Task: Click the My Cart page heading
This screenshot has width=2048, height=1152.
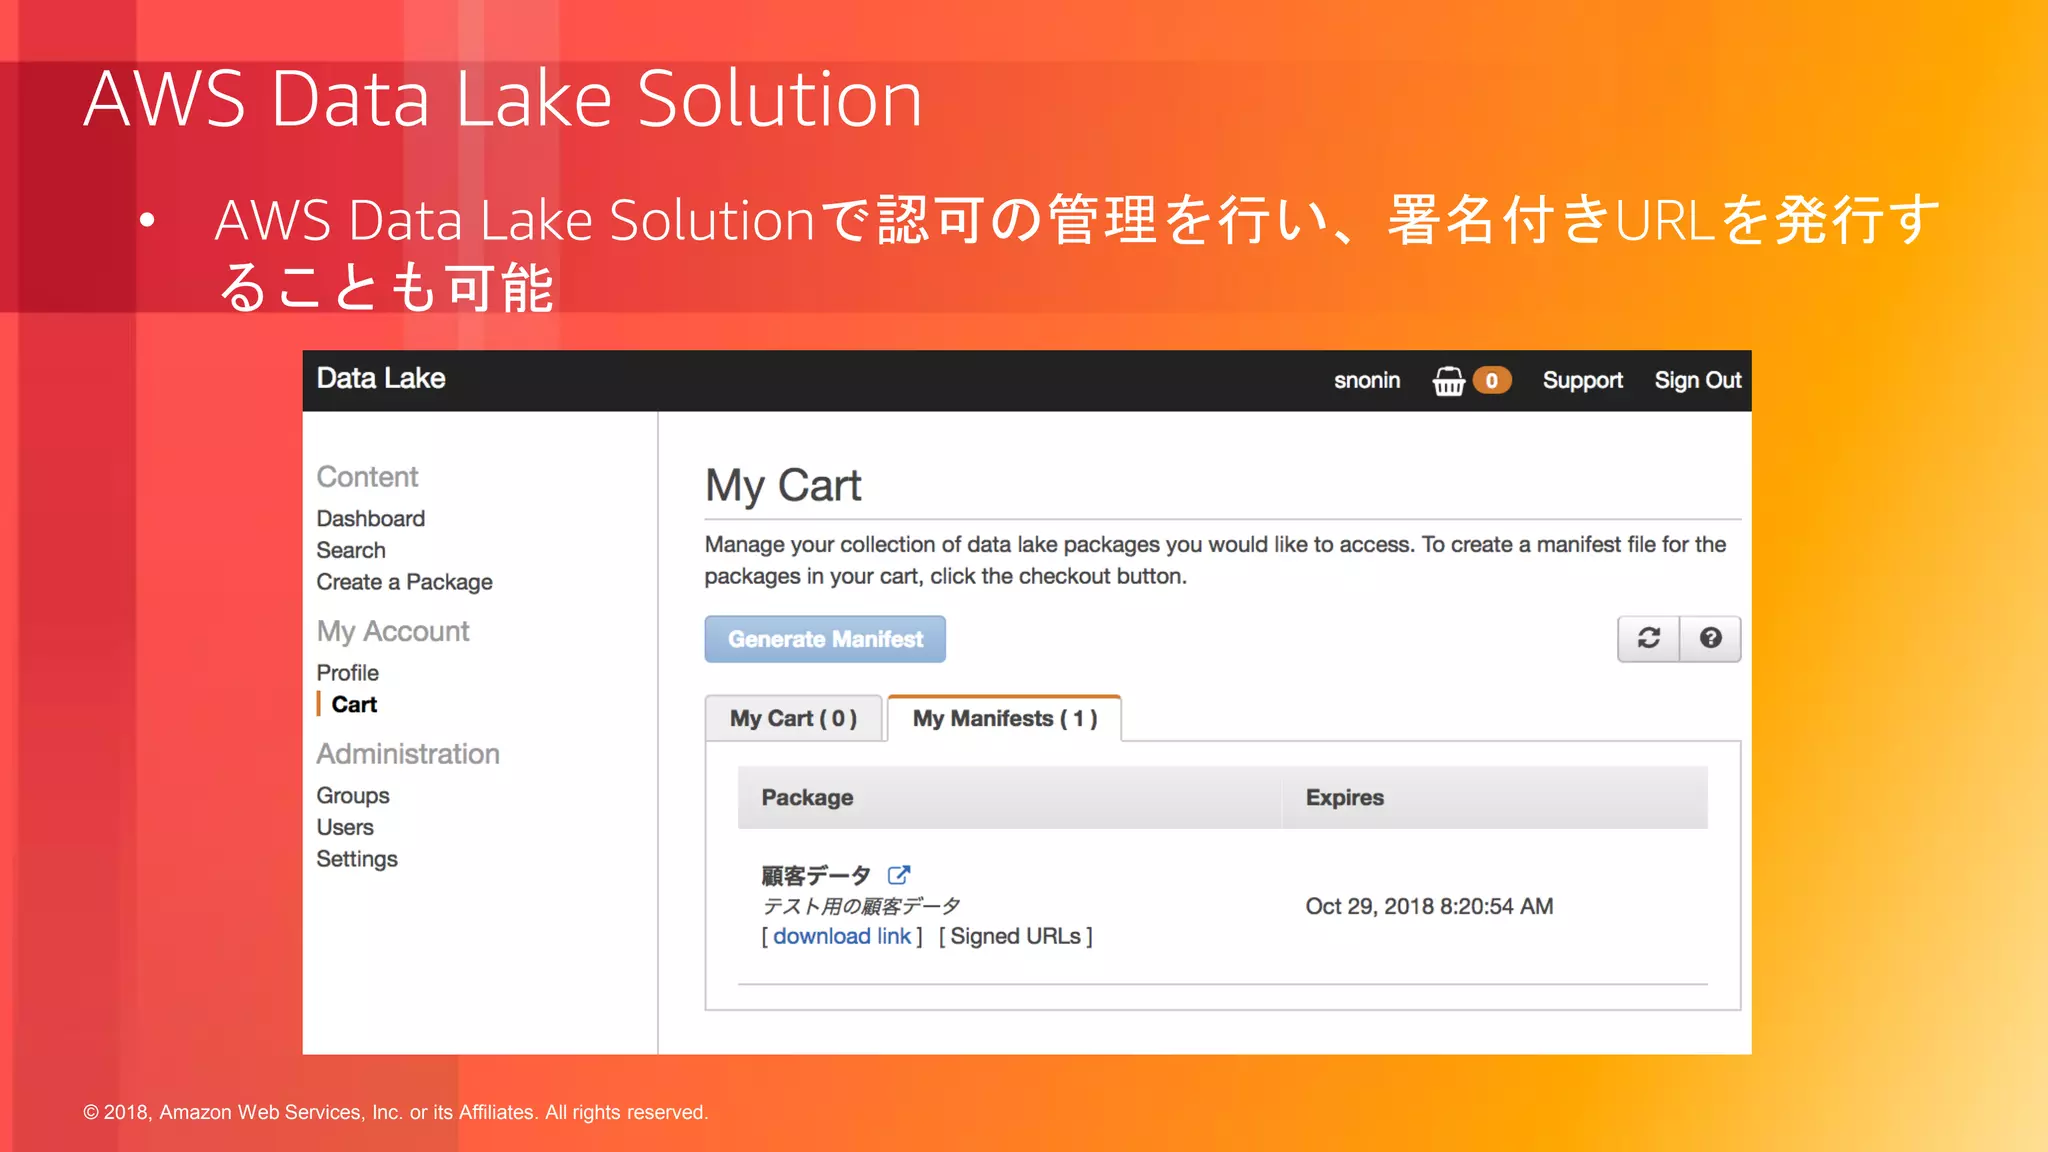Action: click(x=783, y=486)
